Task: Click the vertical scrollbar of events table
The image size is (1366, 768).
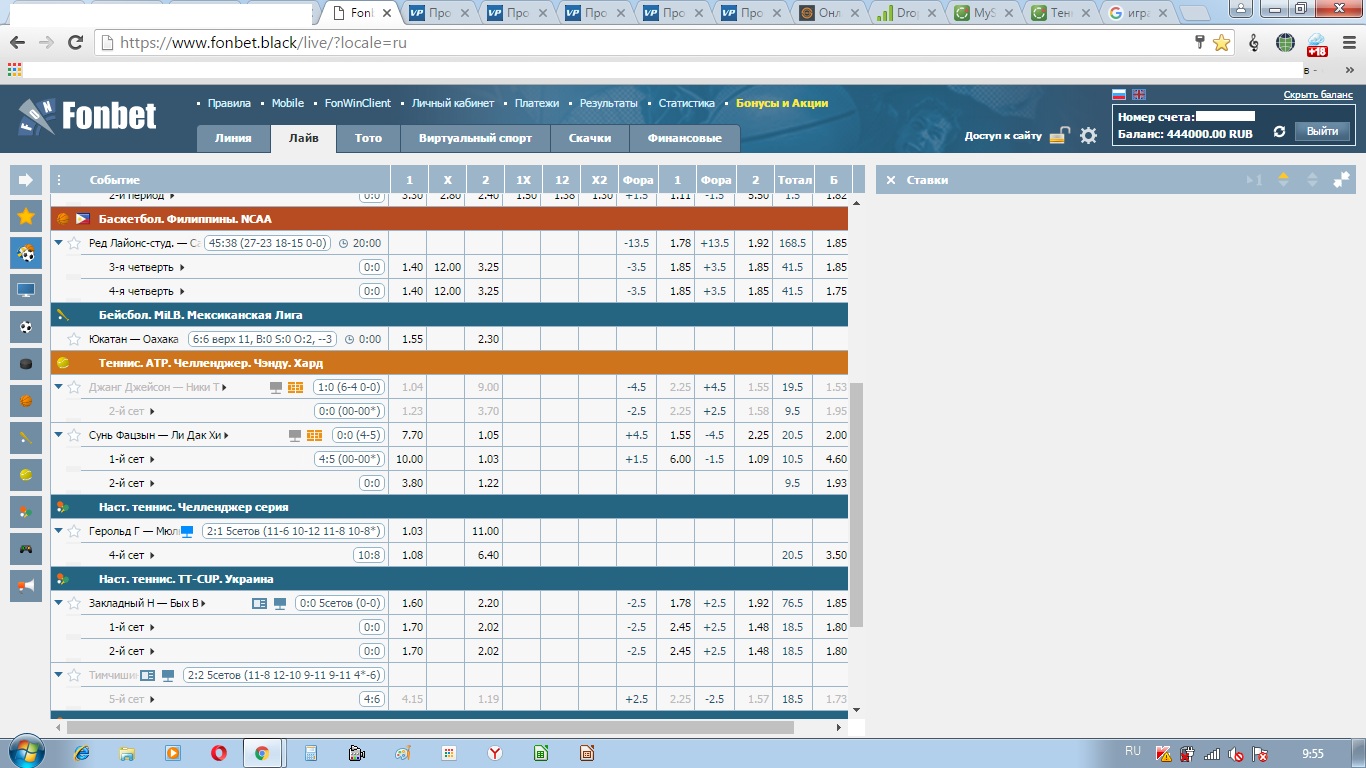Action: [x=856, y=504]
